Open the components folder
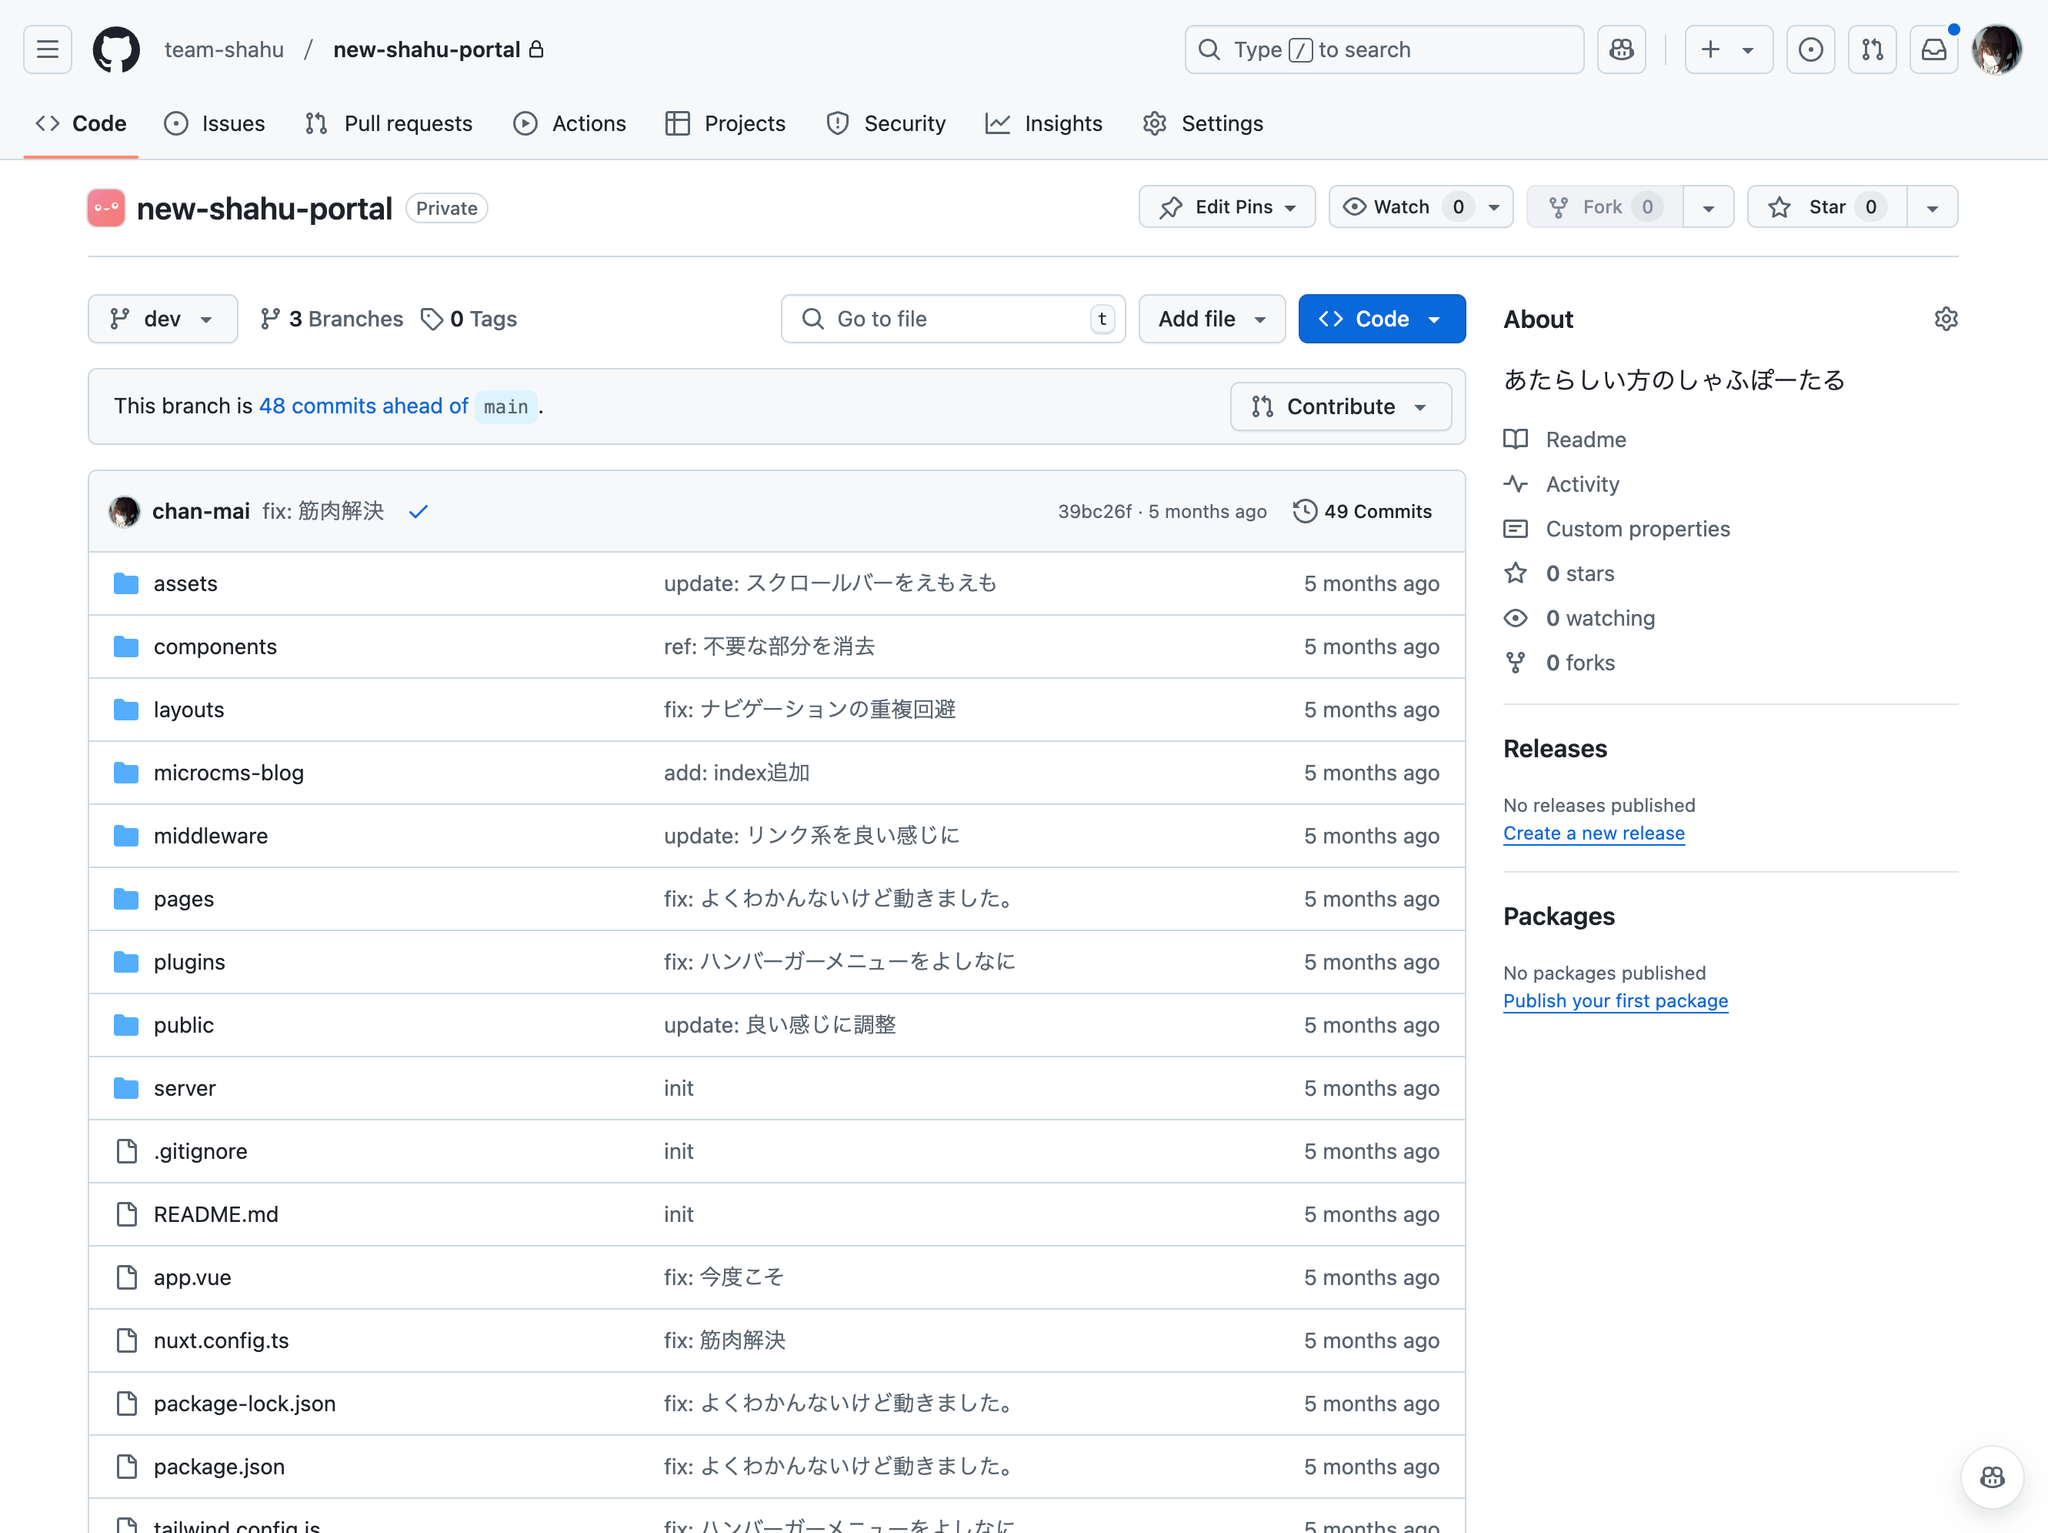Image resolution: width=2048 pixels, height=1533 pixels. pos(215,646)
